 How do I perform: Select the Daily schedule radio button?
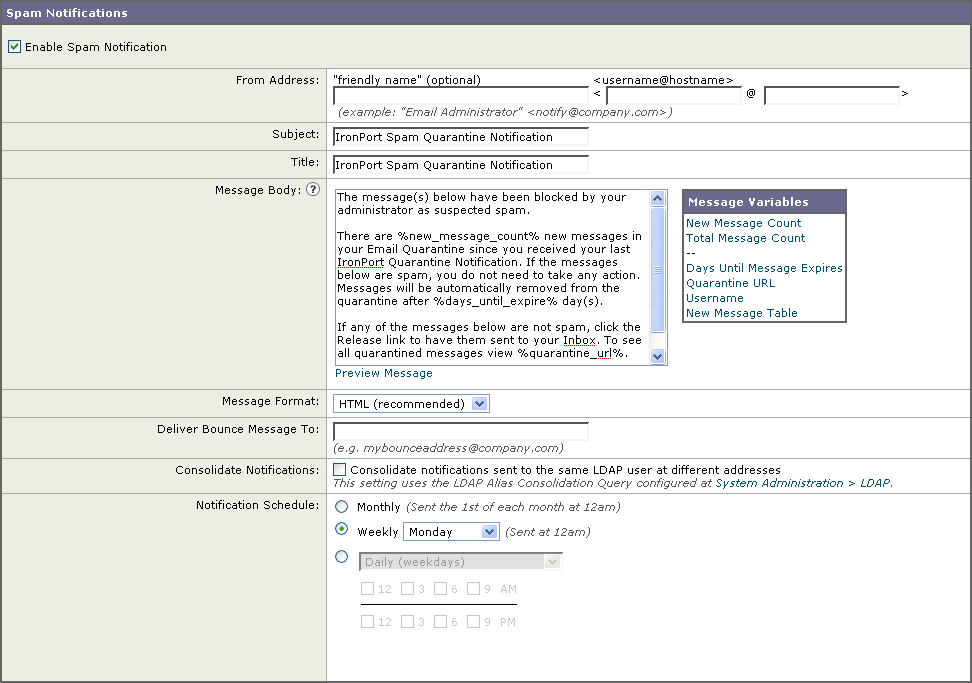coord(342,557)
